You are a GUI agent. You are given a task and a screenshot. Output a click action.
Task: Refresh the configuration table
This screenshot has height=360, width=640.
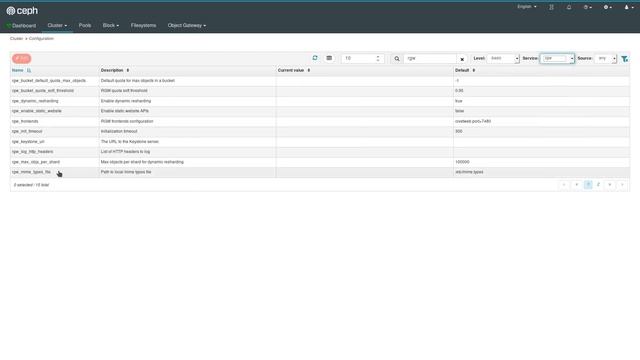315,58
